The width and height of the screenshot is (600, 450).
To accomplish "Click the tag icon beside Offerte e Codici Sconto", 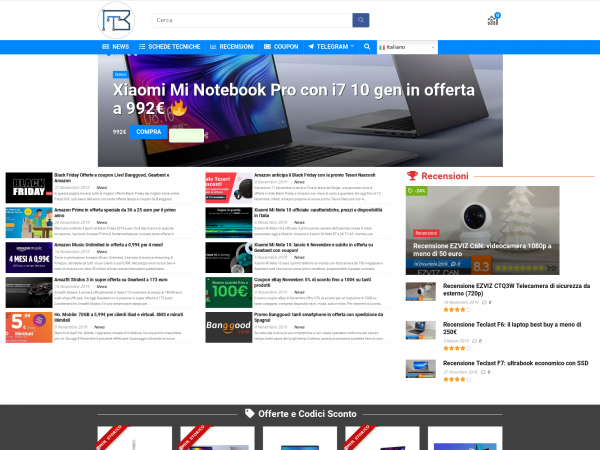I will click(249, 413).
